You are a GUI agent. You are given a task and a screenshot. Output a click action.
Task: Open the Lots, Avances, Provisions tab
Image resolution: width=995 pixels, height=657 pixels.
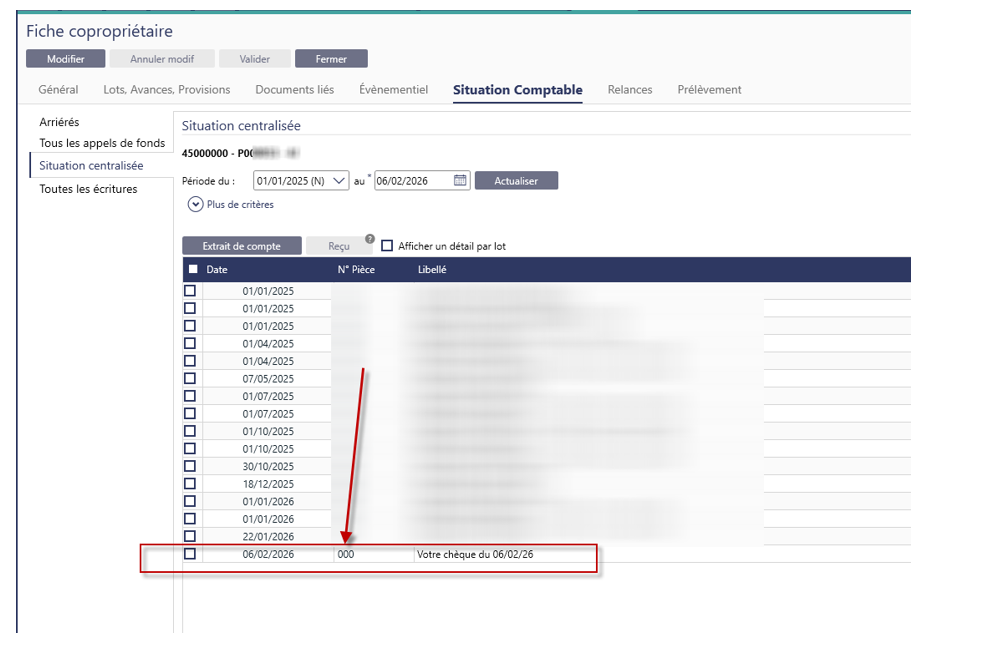pos(167,90)
